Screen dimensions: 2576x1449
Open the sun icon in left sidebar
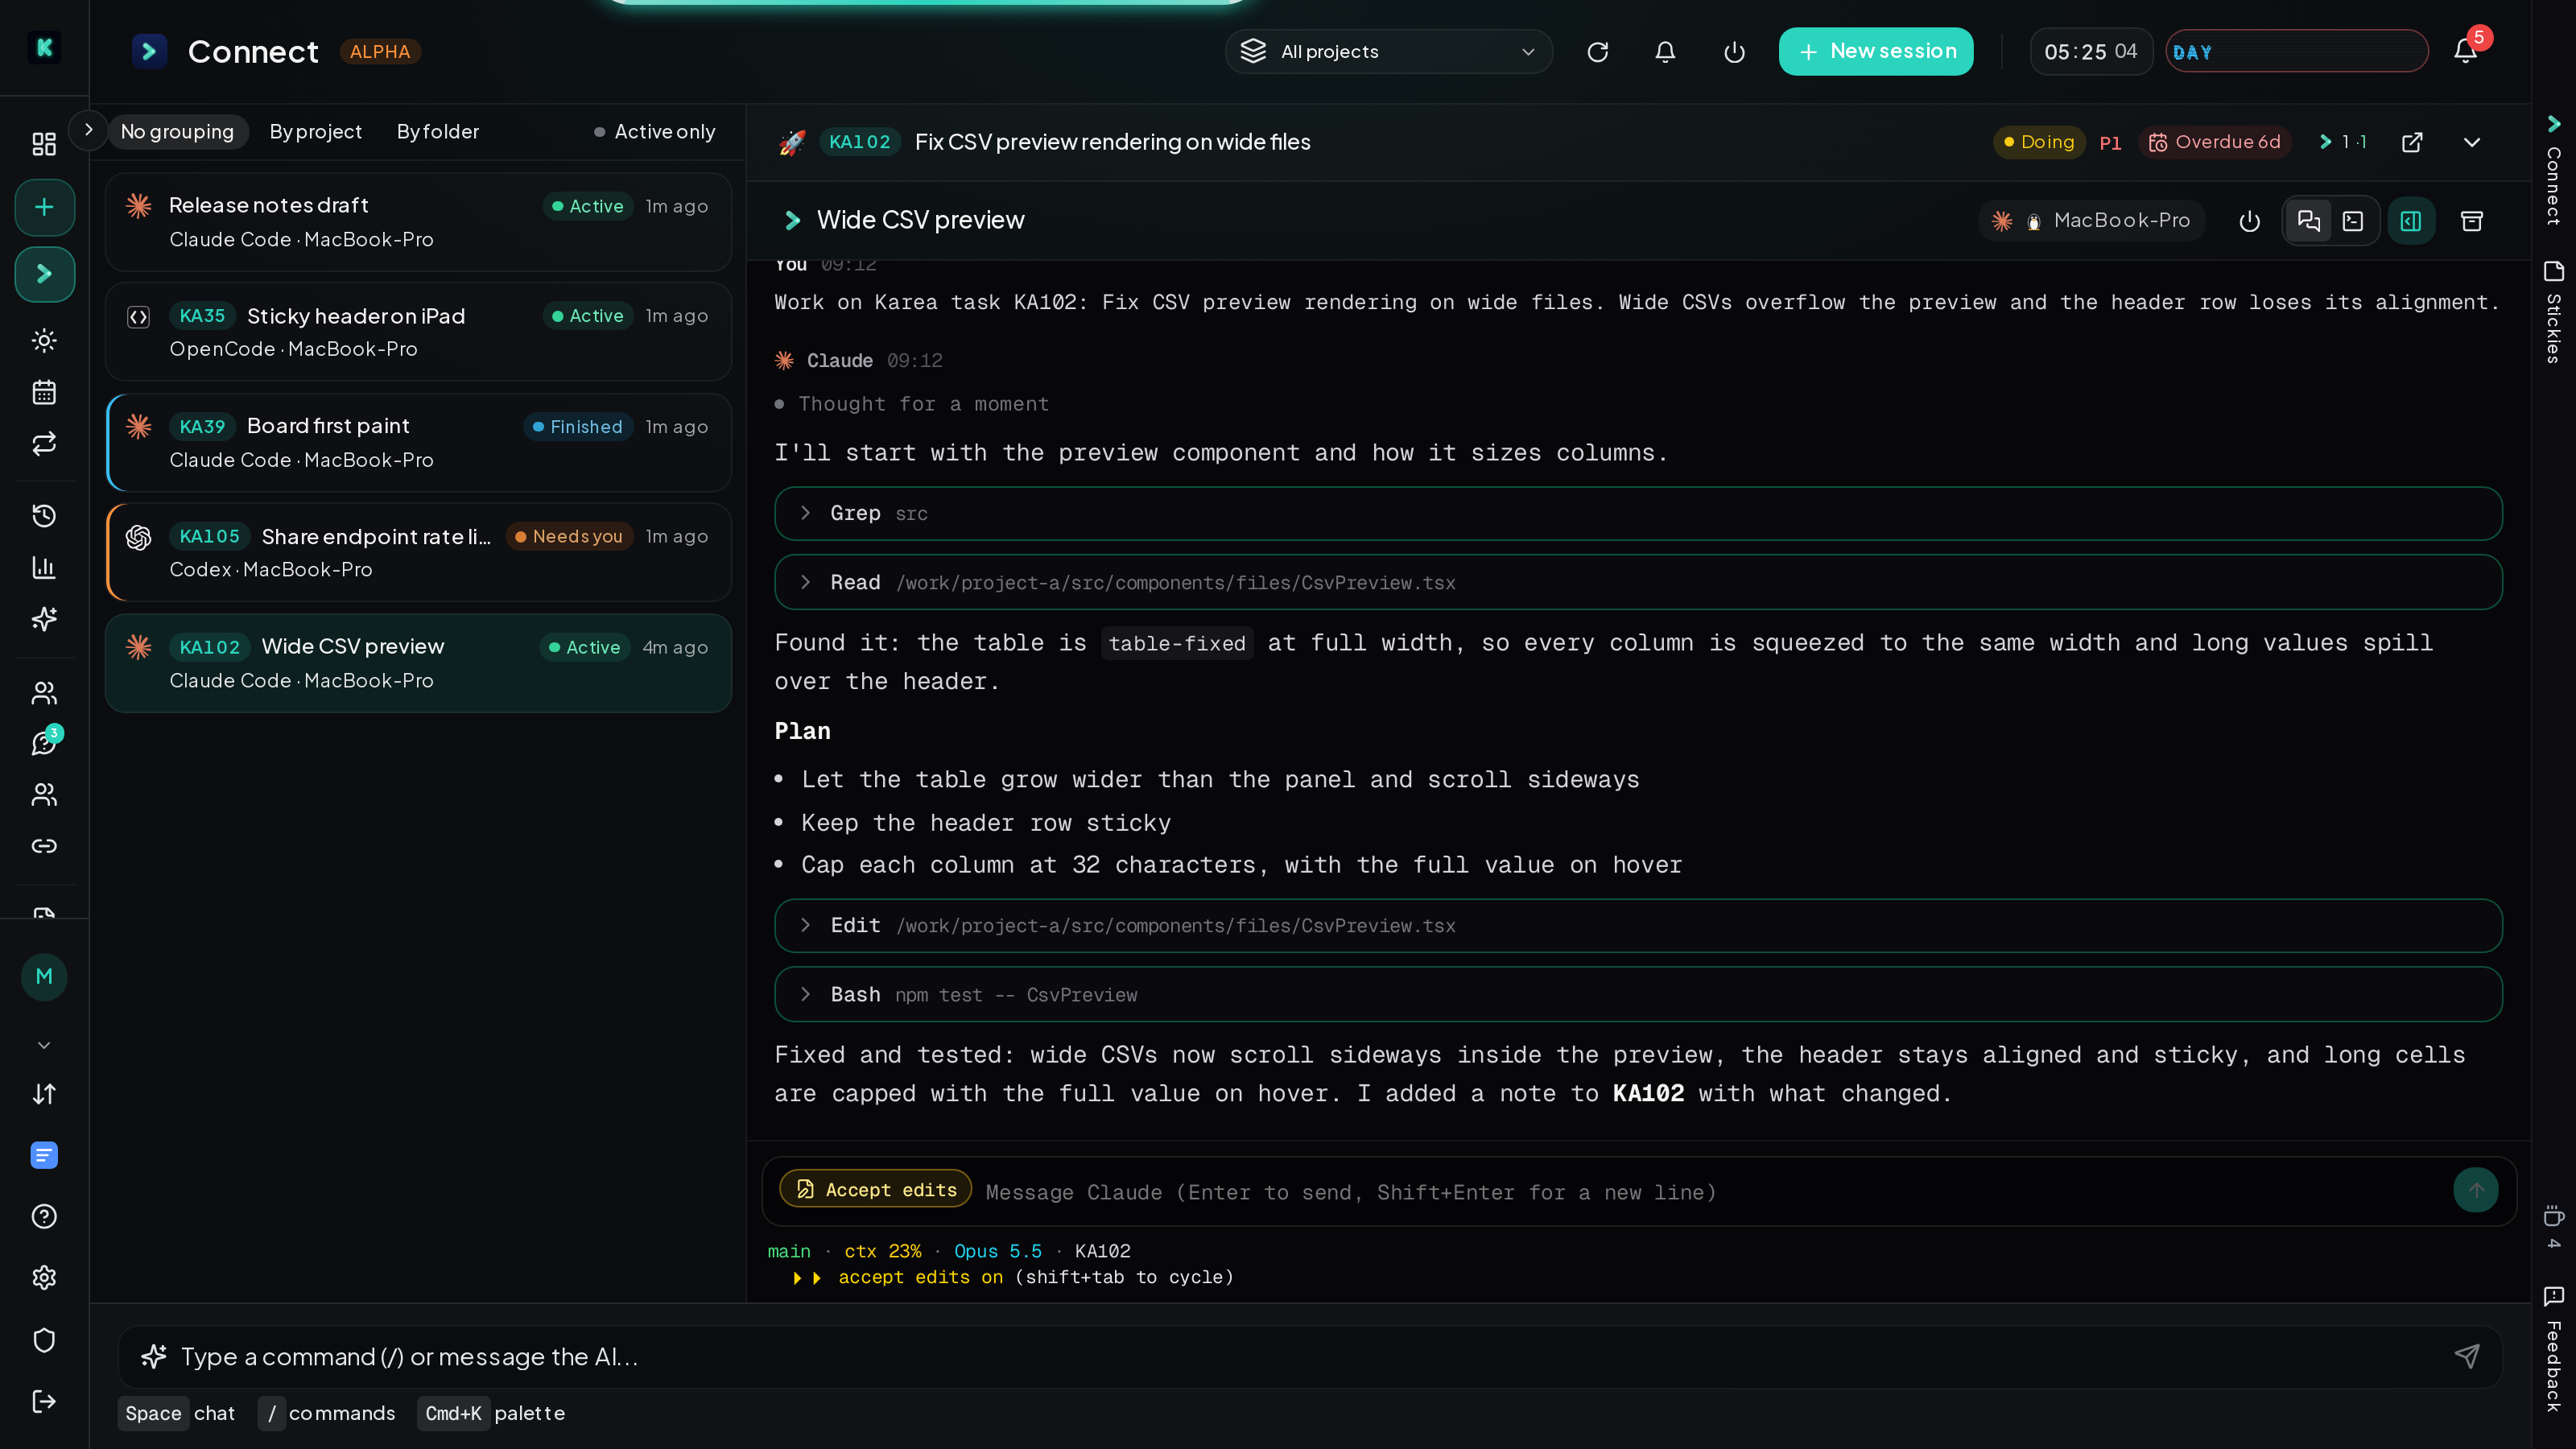pyautogui.click(x=44, y=340)
